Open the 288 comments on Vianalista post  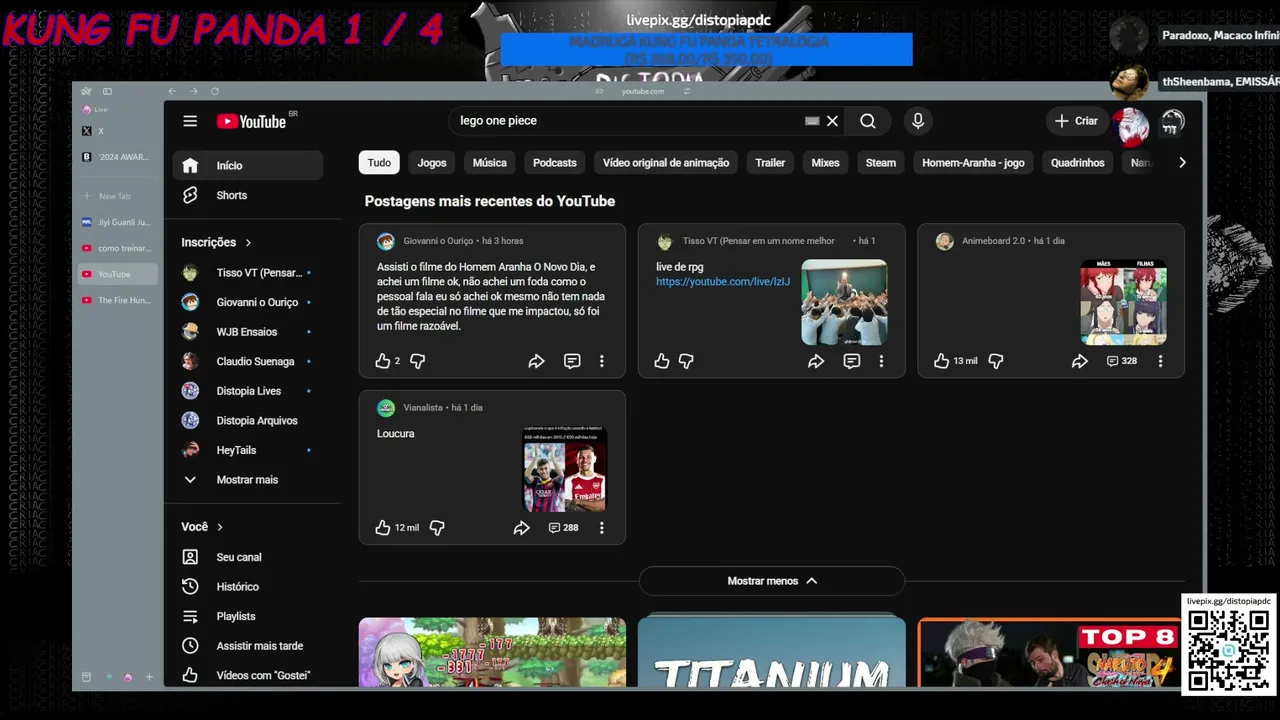[x=563, y=527]
